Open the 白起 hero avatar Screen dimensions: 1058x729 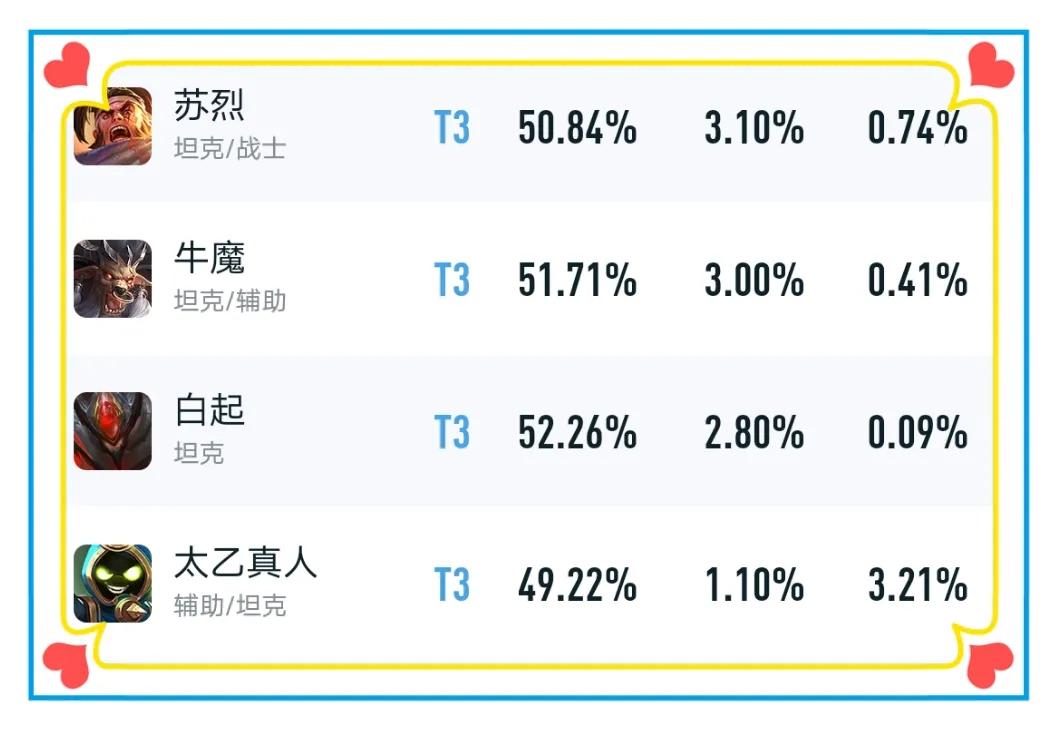click(113, 431)
